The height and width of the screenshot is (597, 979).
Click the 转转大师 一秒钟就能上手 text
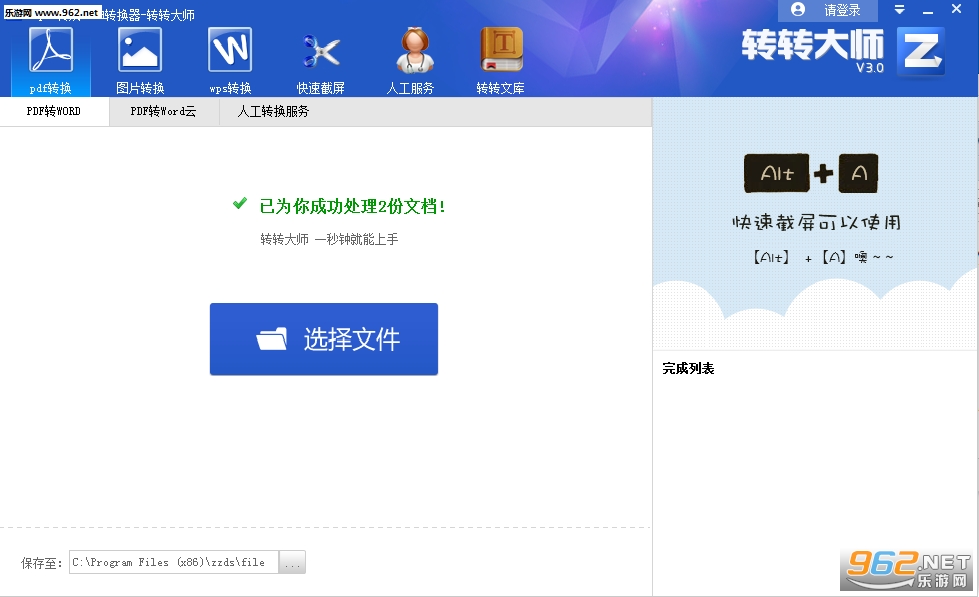[329, 239]
